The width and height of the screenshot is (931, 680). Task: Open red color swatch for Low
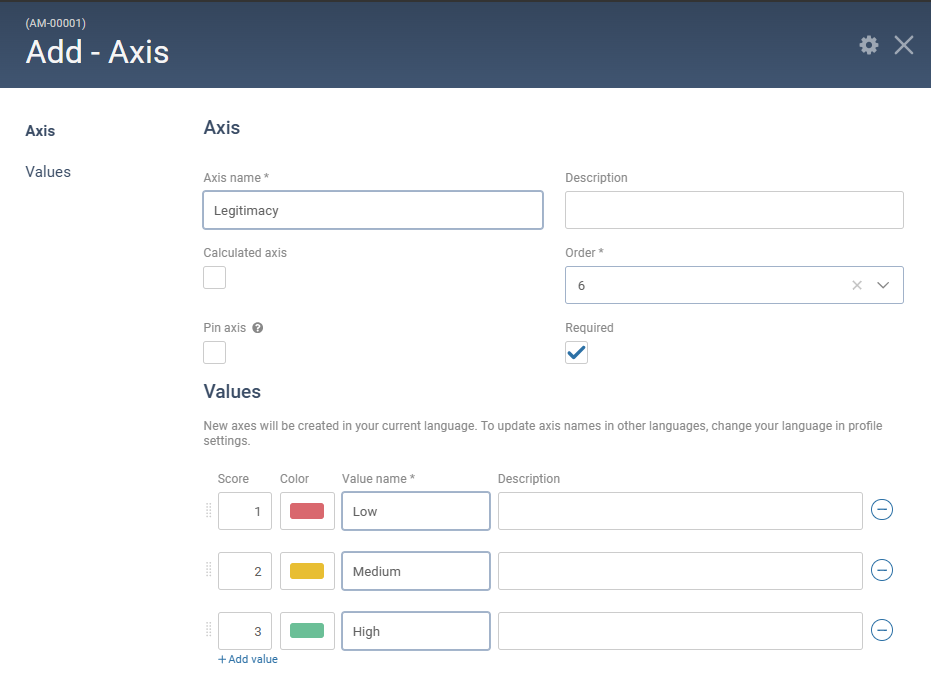pyautogui.click(x=307, y=511)
